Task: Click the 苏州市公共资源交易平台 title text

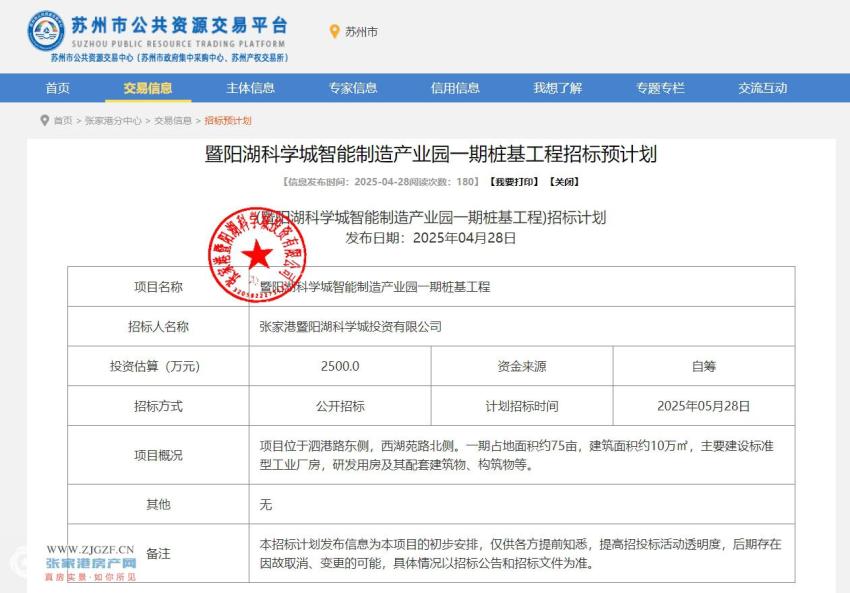Action: 179,25
